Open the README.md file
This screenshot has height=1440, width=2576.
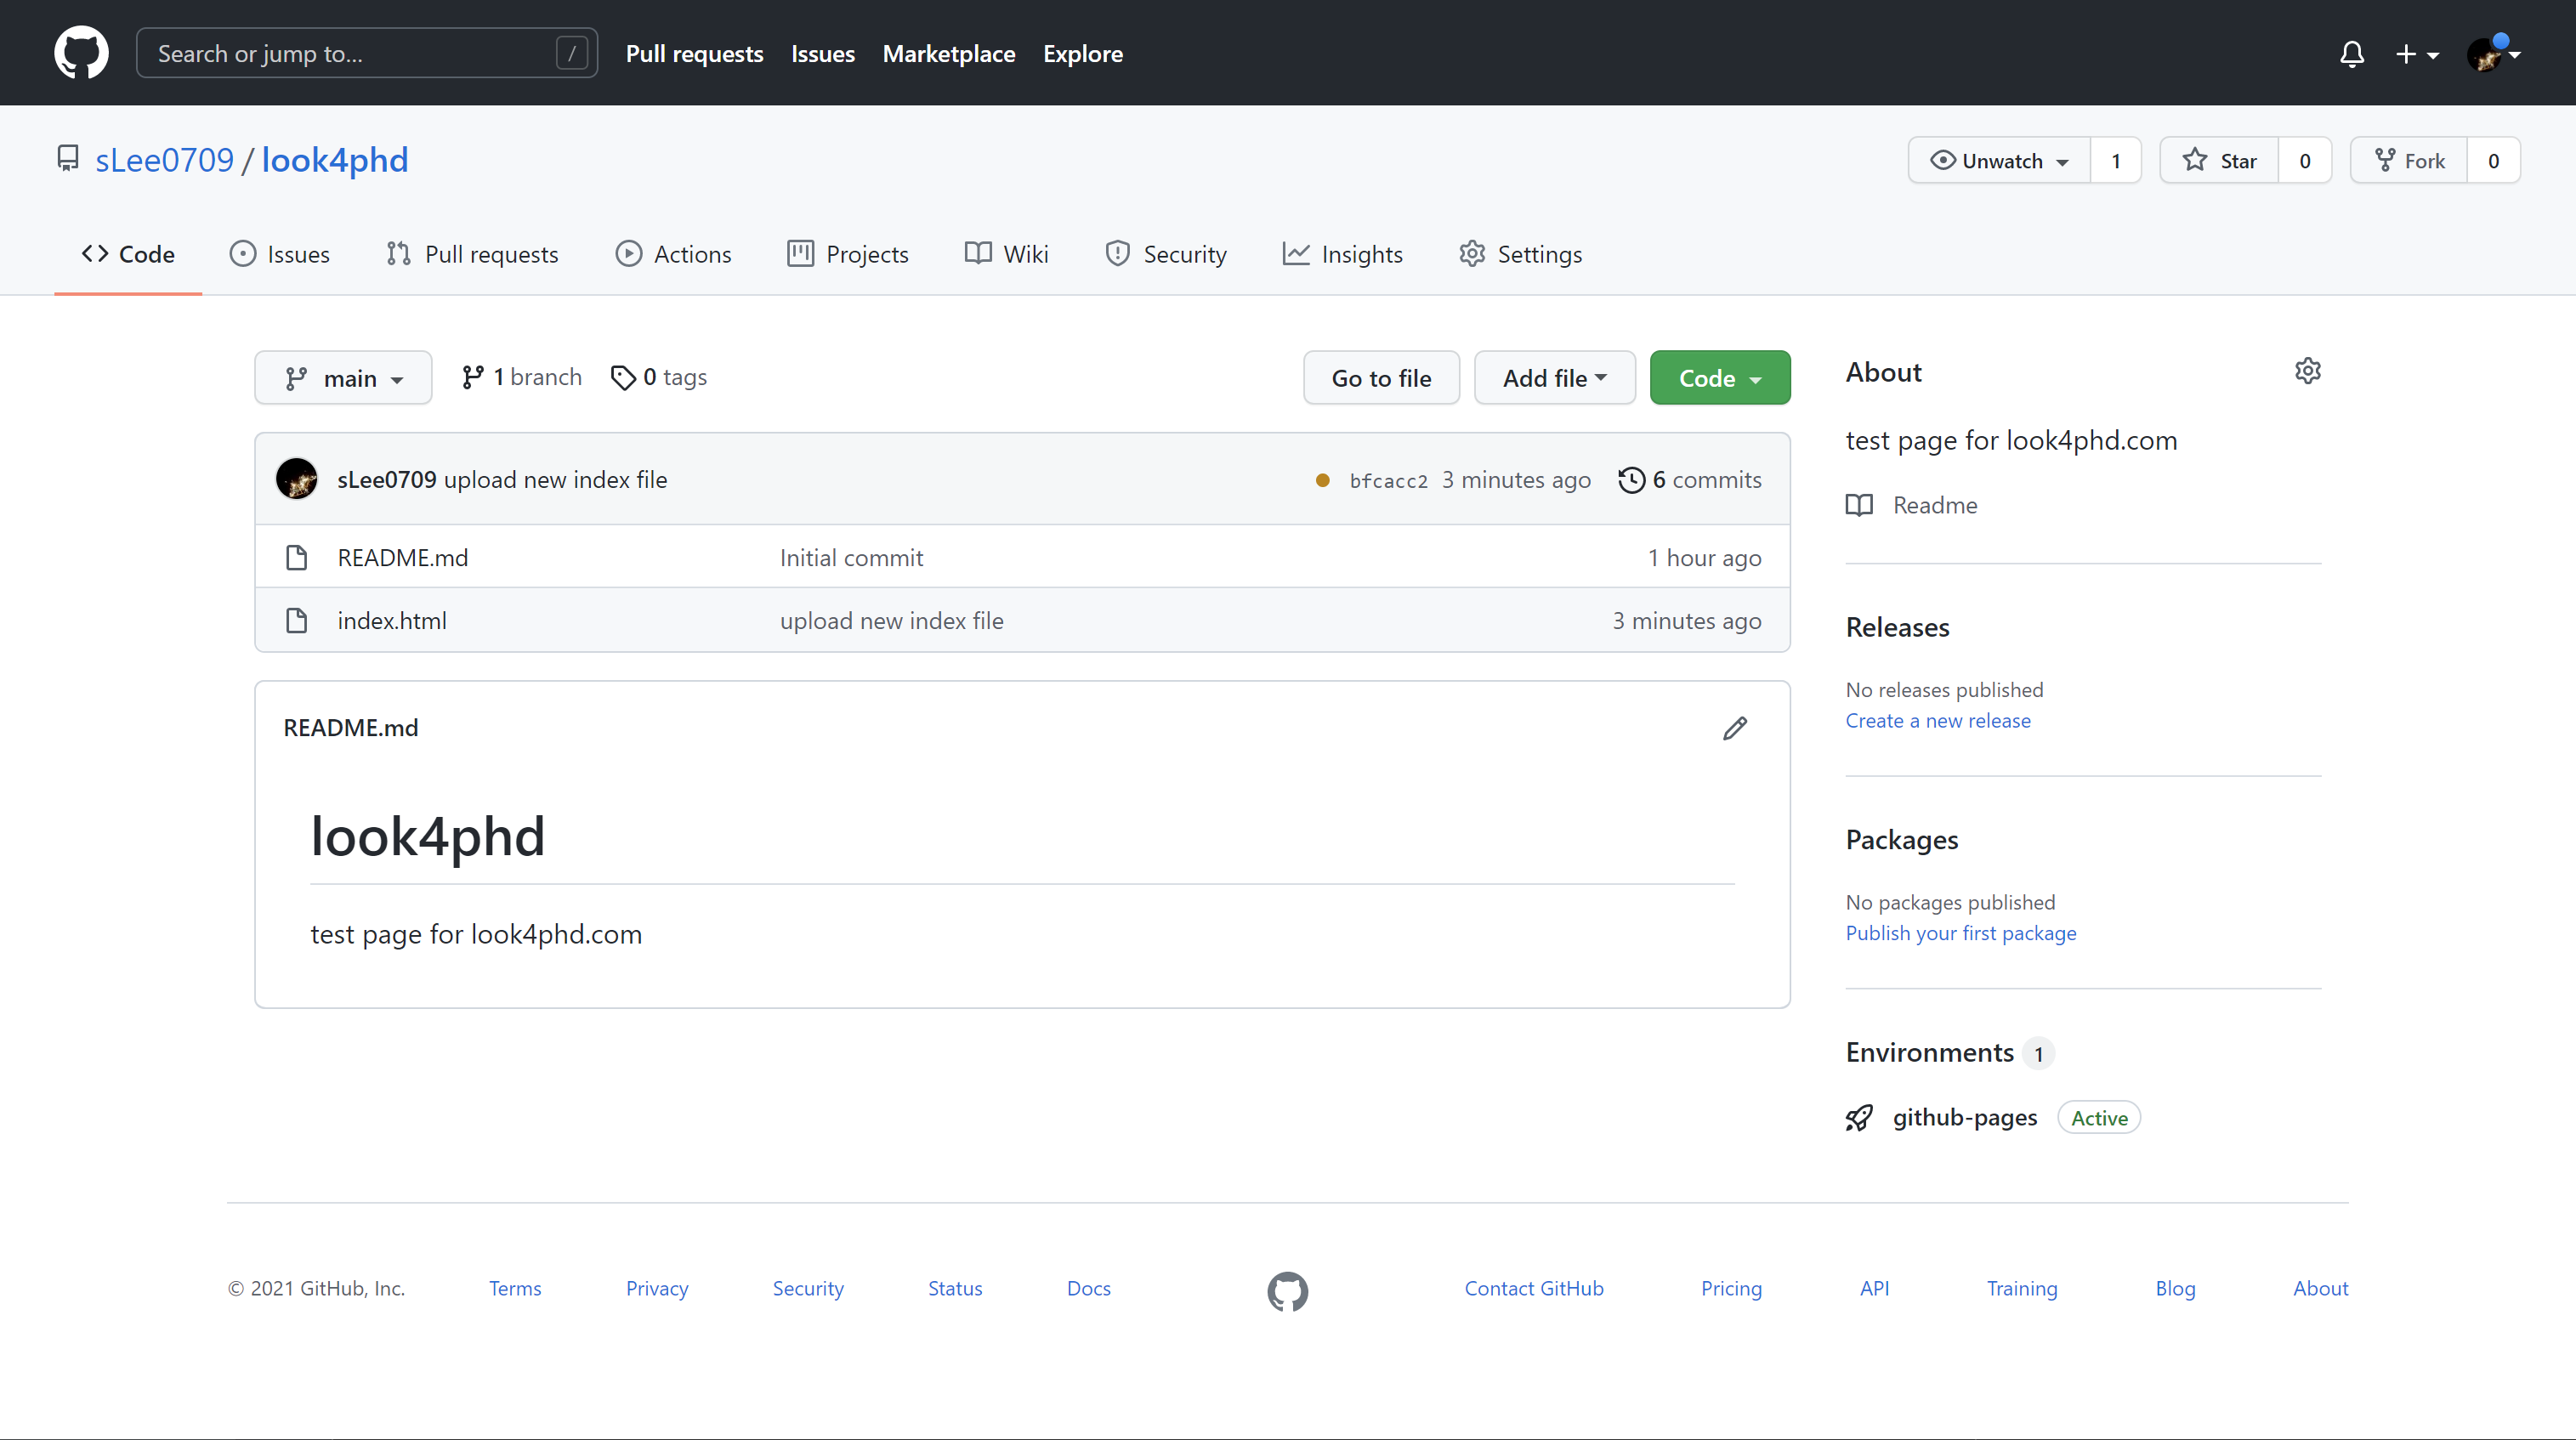point(403,558)
